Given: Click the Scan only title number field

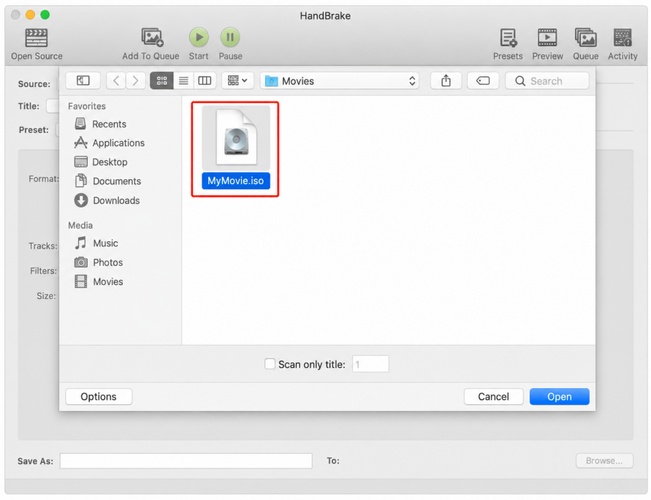Looking at the screenshot, I should [370, 364].
